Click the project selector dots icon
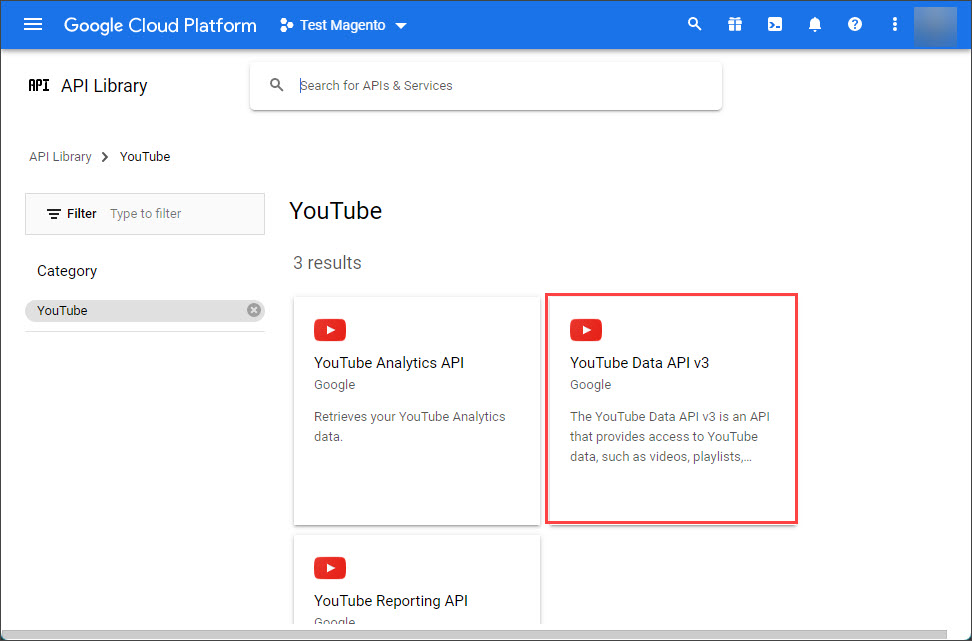This screenshot has height=641, width=972. [x=286, y=25]
